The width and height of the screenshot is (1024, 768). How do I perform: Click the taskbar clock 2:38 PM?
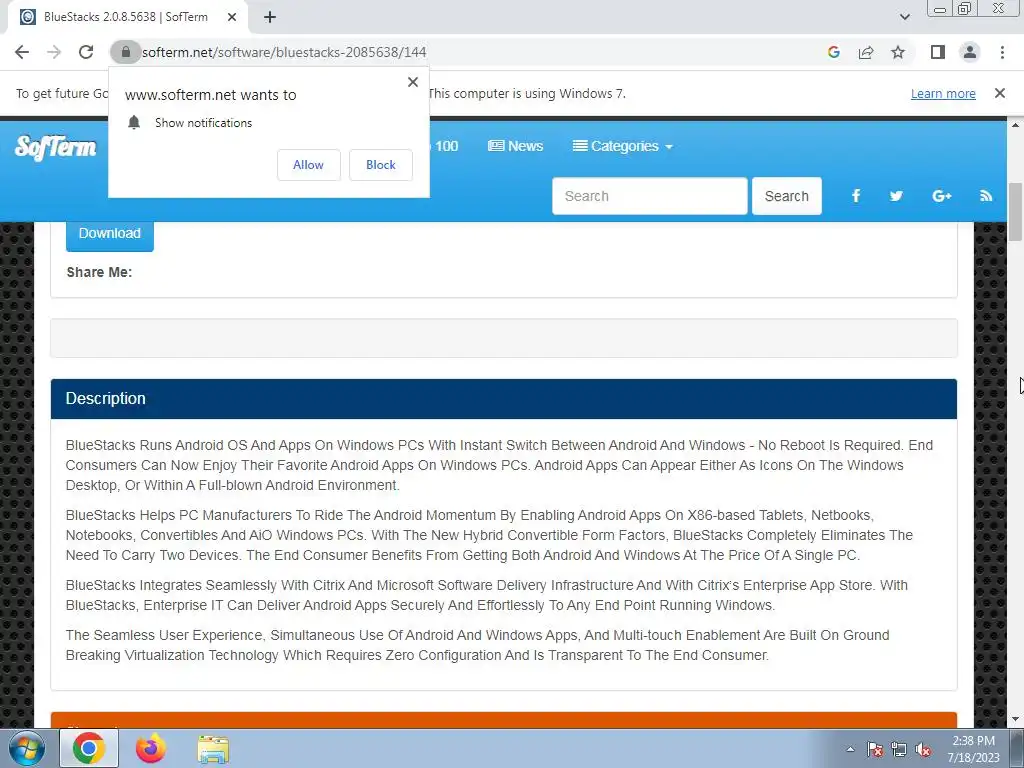tap(973, 741)
